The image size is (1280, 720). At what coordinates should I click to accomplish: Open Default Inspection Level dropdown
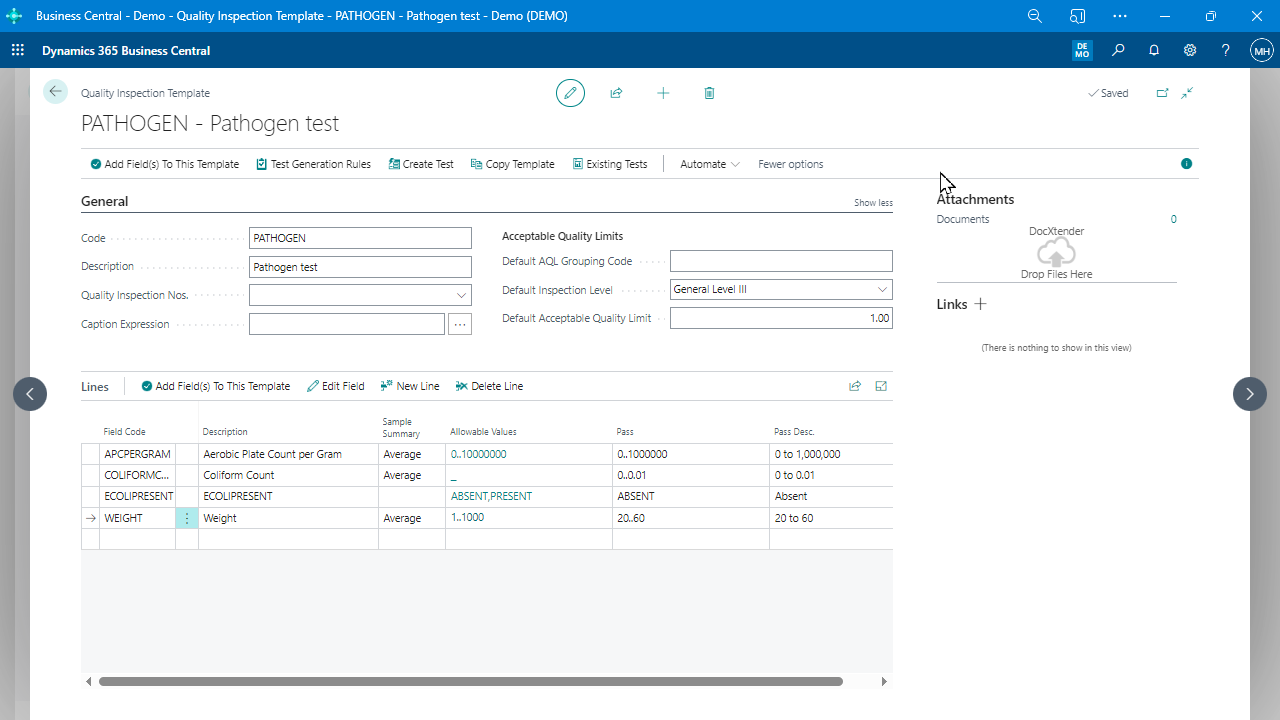click(882, 290)
